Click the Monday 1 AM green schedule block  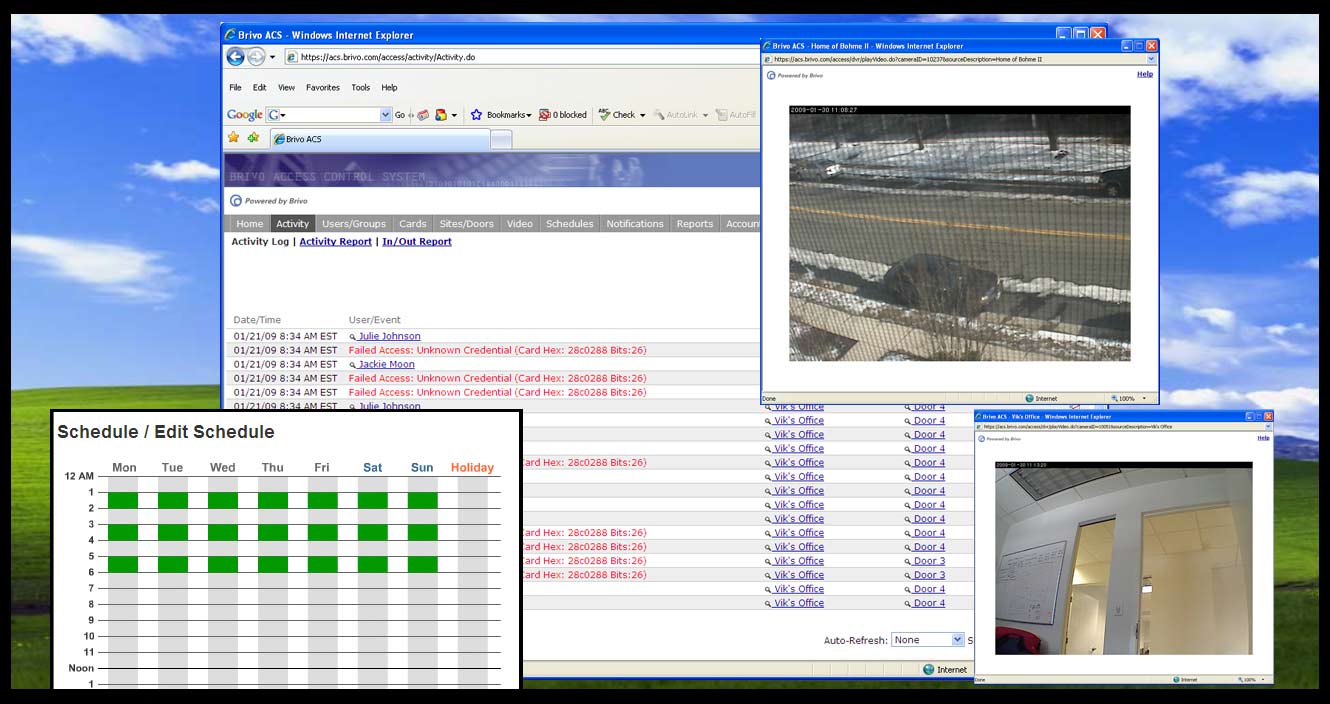click(x=124, y=500)
